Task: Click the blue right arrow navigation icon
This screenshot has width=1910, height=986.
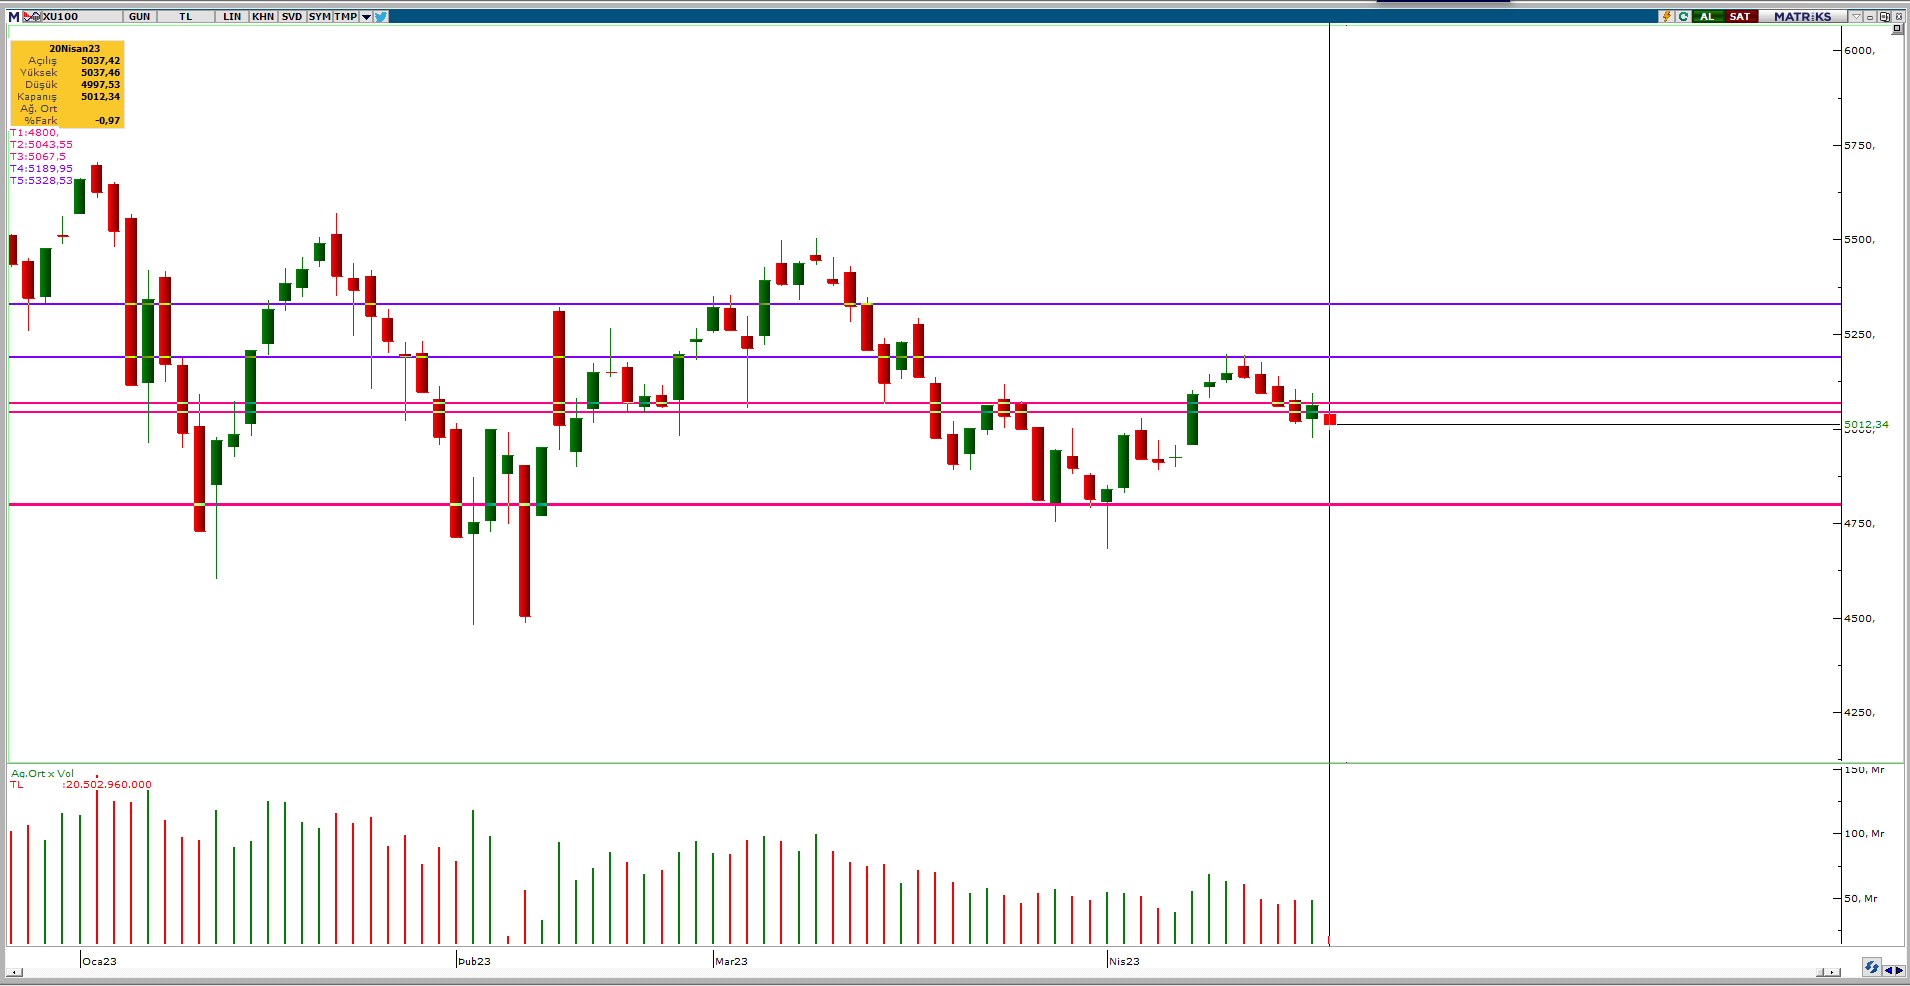Action: pos(1899,970)
